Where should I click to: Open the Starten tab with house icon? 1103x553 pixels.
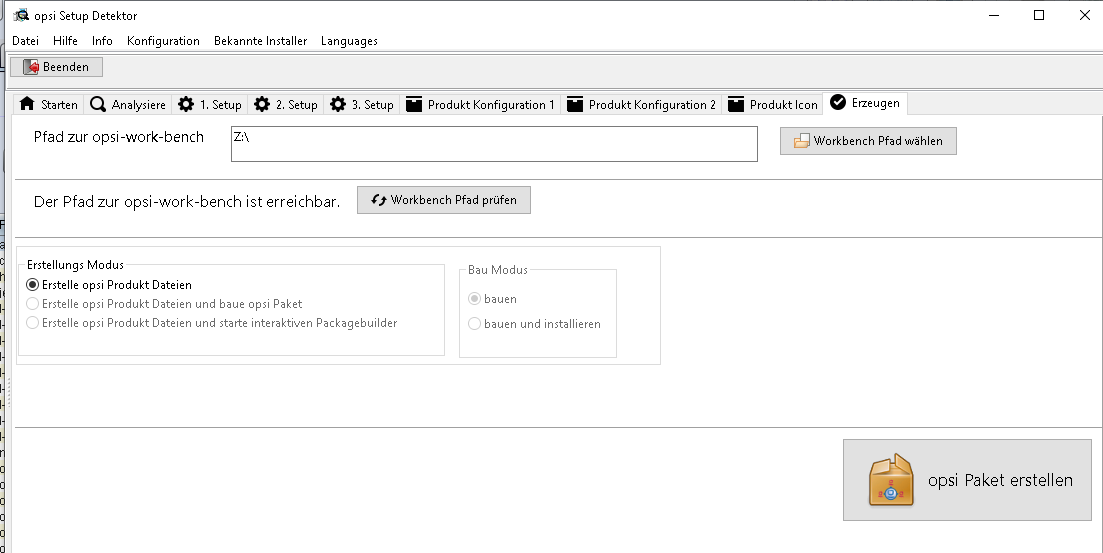[48, 104]
